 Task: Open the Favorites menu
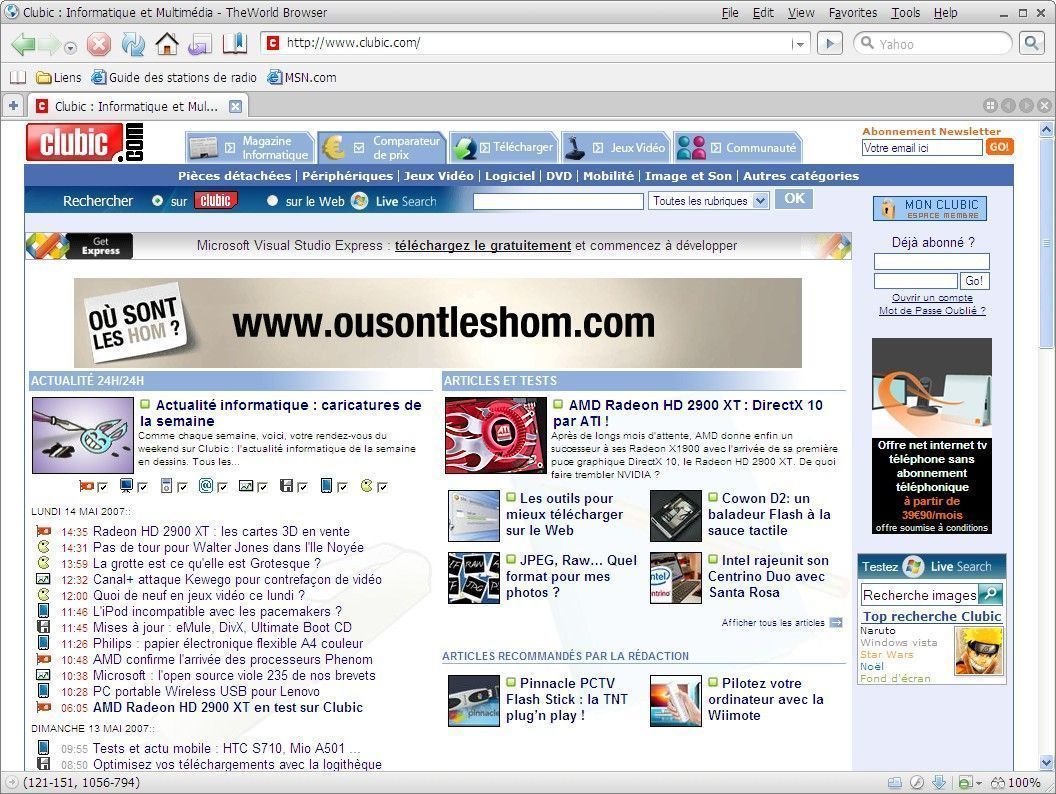pos(853,13)
